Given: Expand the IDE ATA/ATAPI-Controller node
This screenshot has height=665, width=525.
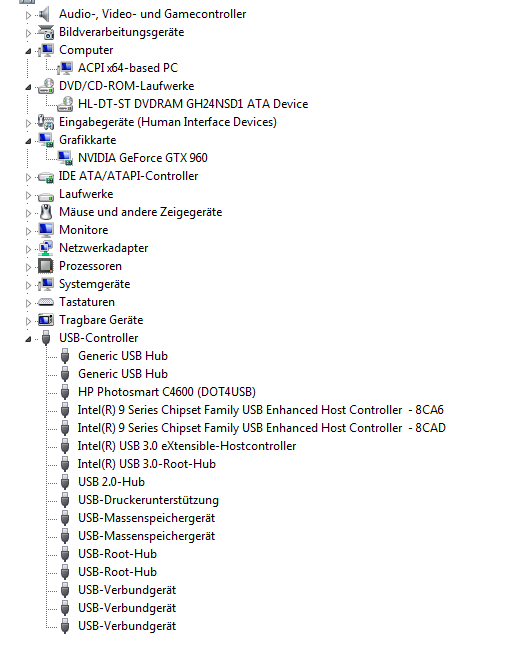Looking at the screenshot, I should pyautogui.click(x=28, y=177).
